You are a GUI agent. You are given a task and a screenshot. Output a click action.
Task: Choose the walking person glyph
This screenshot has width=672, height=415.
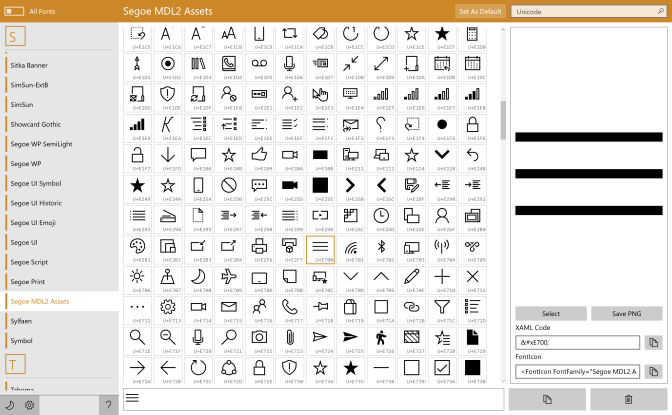point(381,341)
